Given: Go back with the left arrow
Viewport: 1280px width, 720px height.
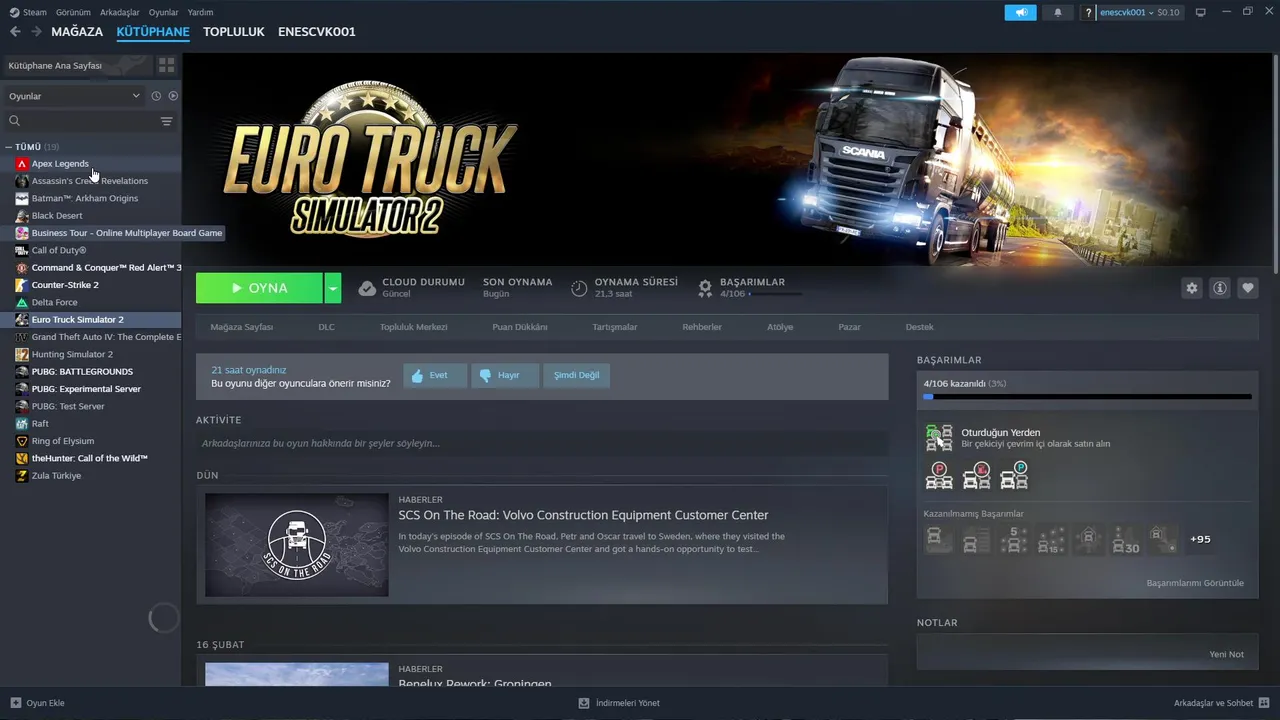Looking at the screenshot, I should 15,32.
